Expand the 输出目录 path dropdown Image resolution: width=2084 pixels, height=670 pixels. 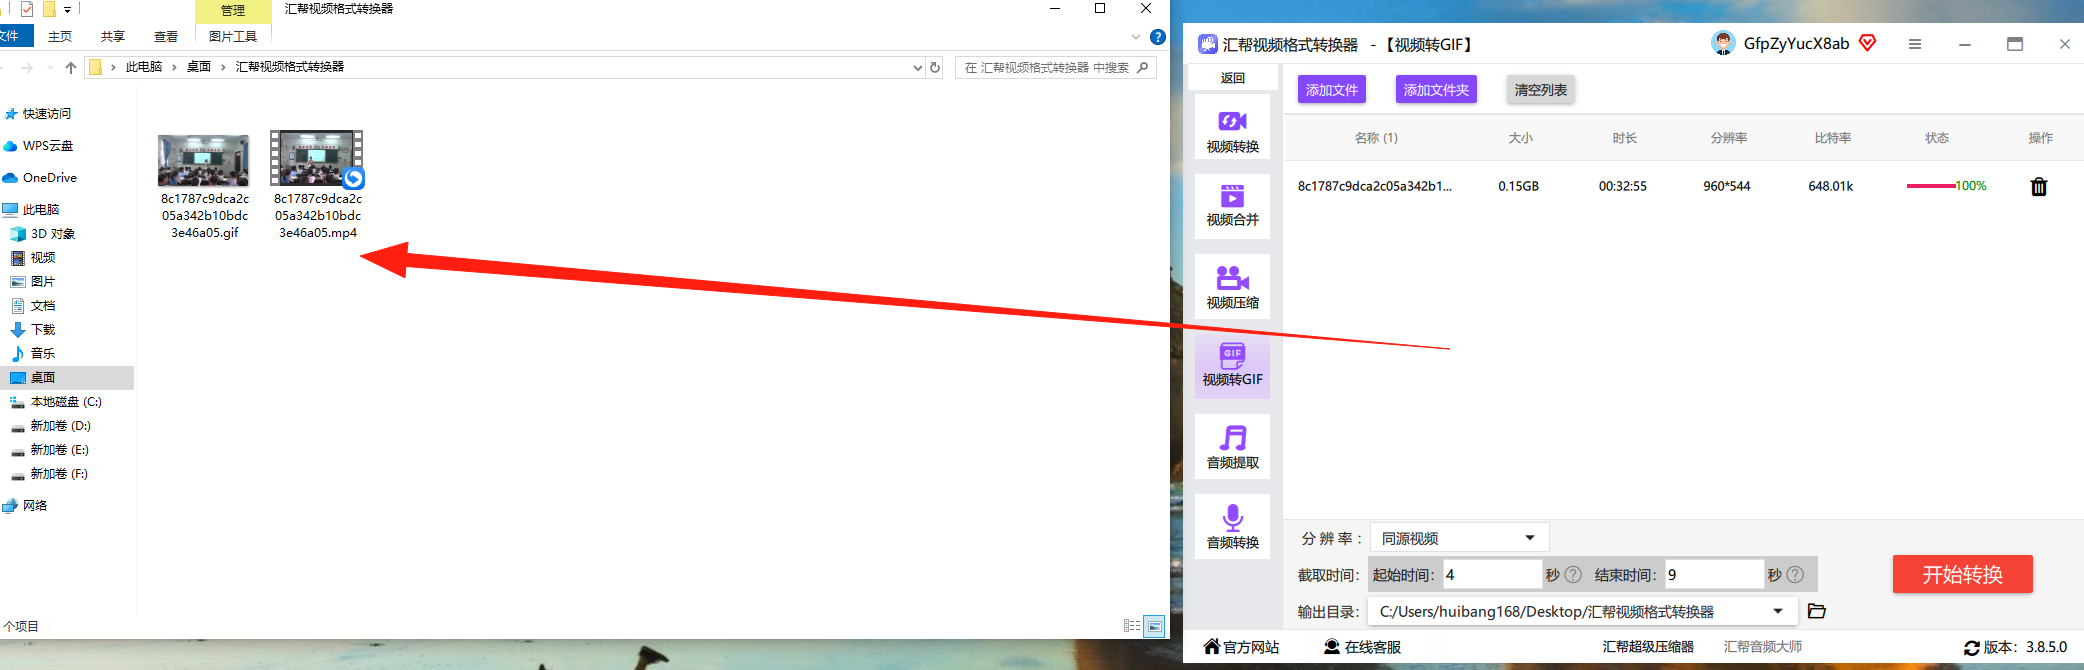click(x=1778, y=611)
